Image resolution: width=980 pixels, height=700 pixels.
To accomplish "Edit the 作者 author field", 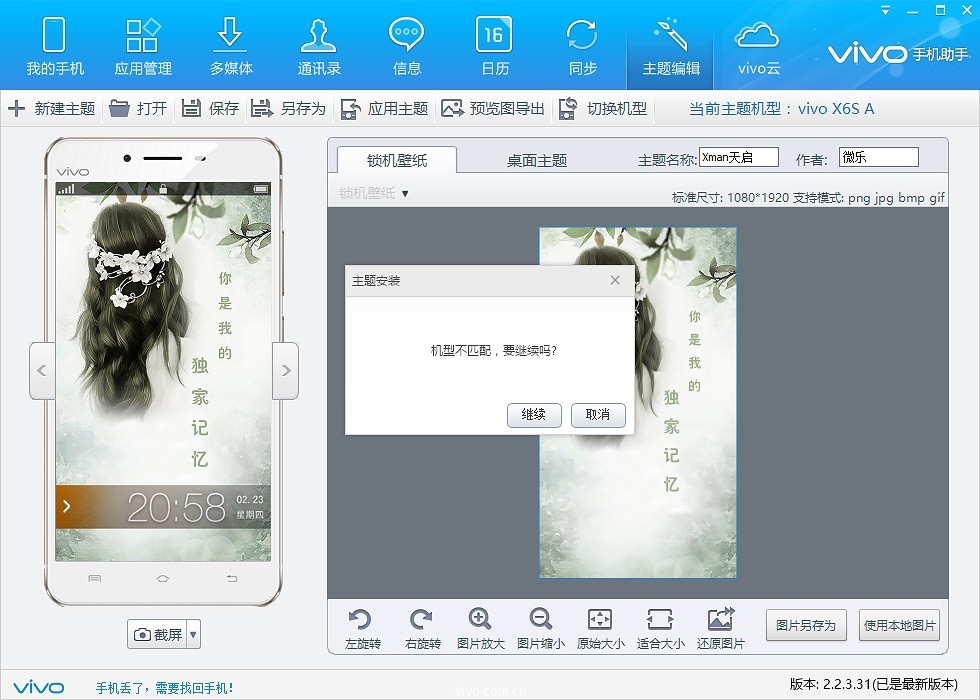I will [879, 158].
